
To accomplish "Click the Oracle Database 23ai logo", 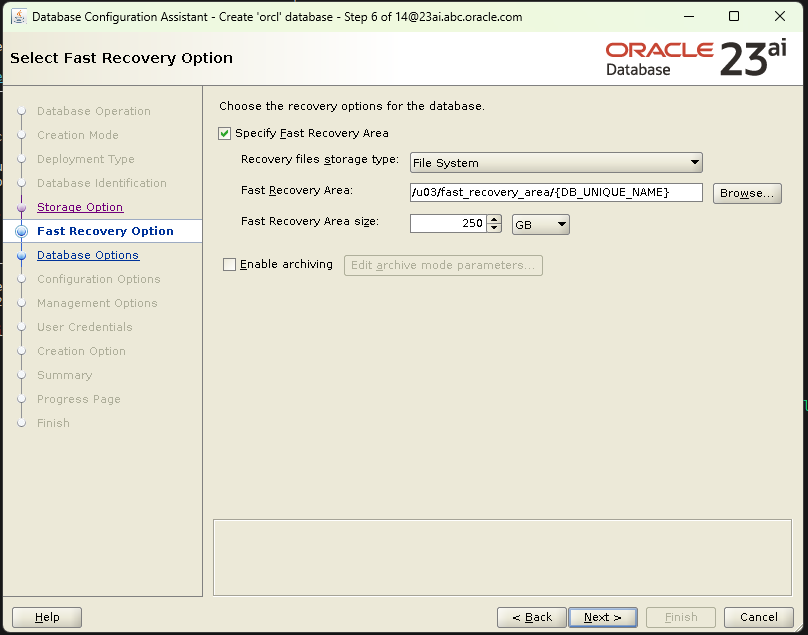I will 696,58.
